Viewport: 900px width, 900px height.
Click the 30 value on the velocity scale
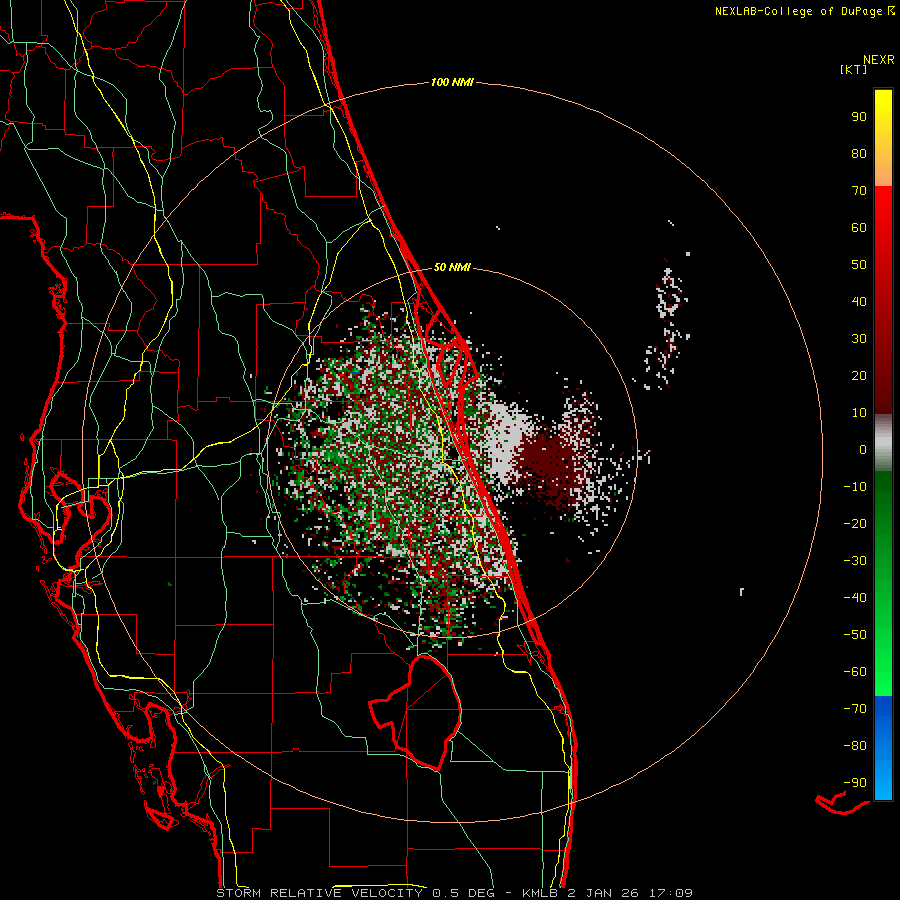coord(859,339)
